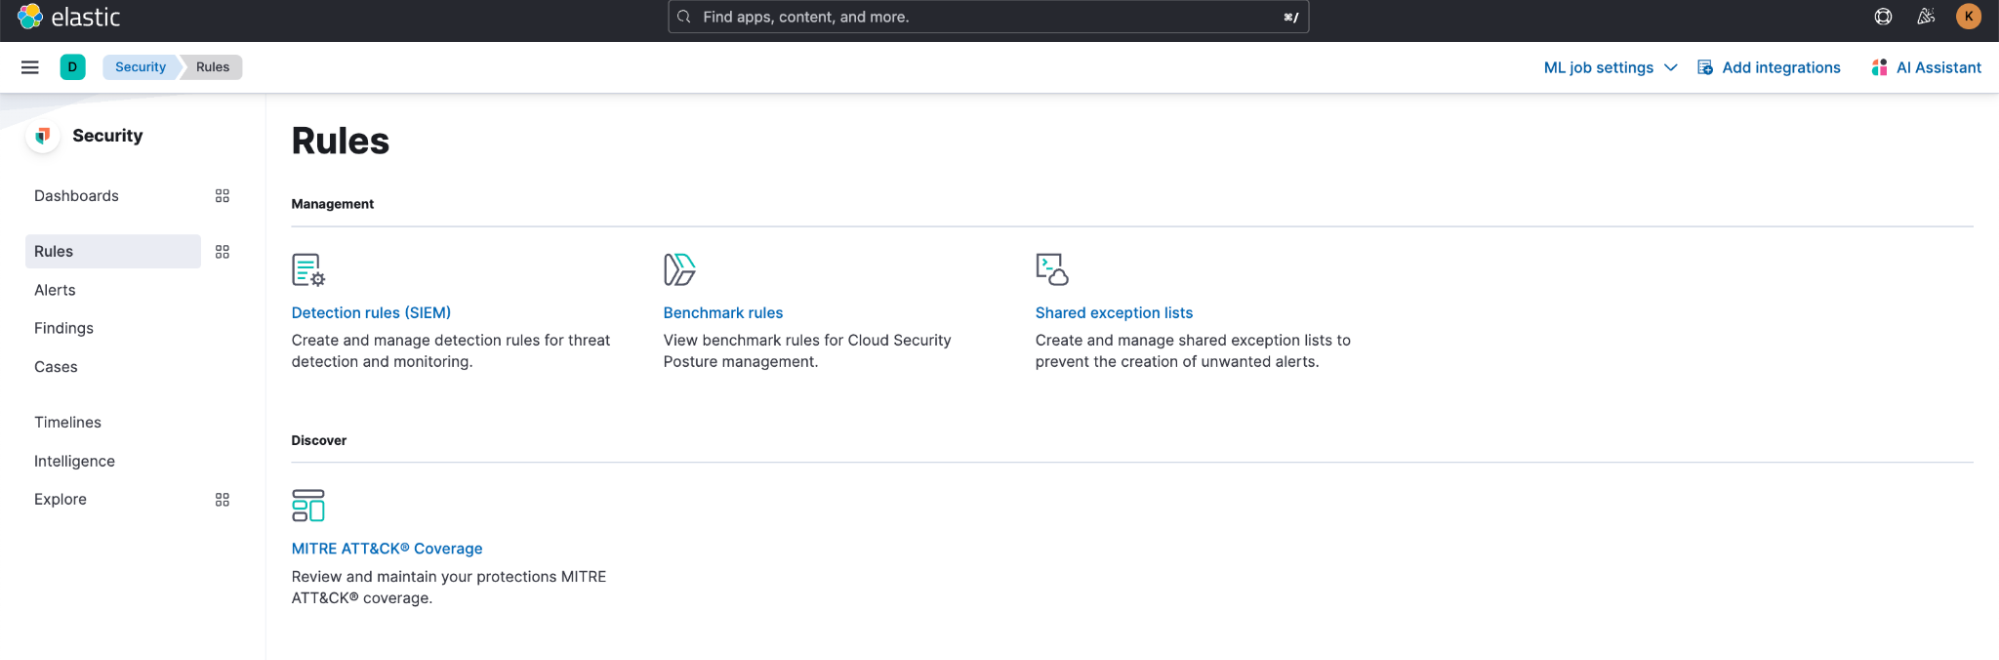Click the detection rules description text
Screen dimensions: 1999x660
tap(451, 351)
